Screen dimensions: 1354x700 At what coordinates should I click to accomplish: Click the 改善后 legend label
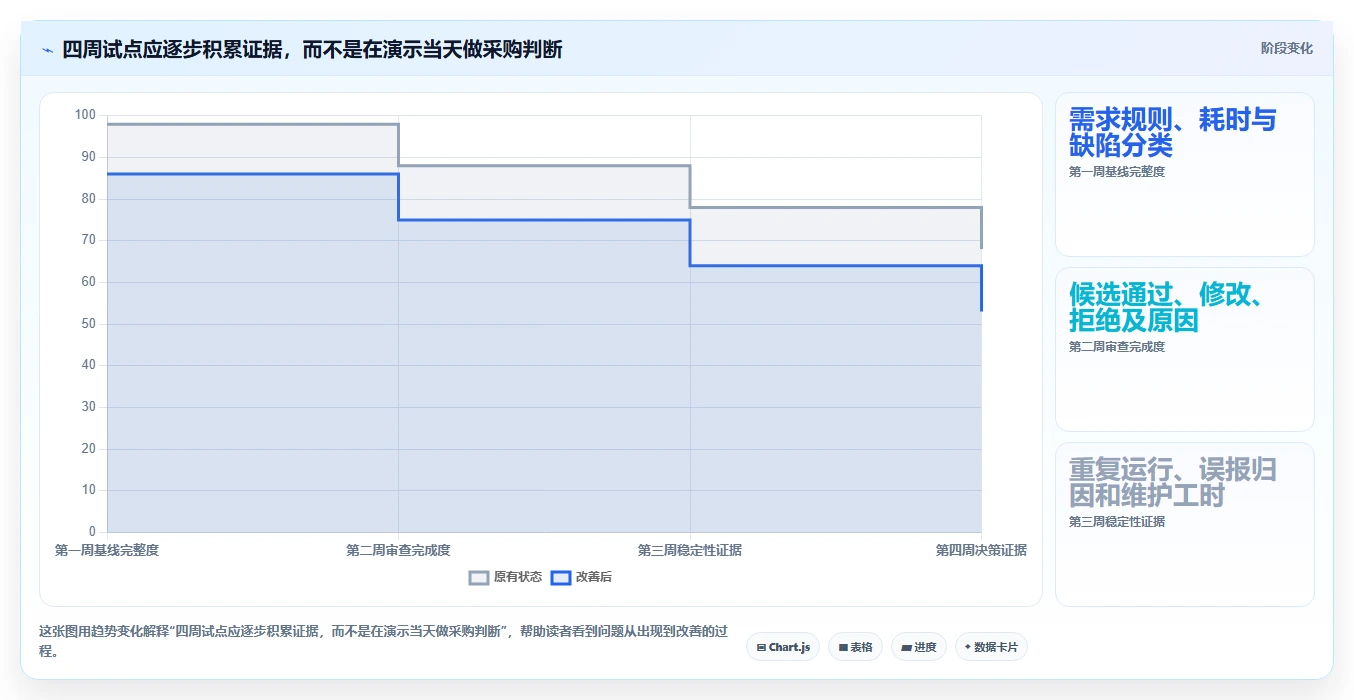coord(594,577)
